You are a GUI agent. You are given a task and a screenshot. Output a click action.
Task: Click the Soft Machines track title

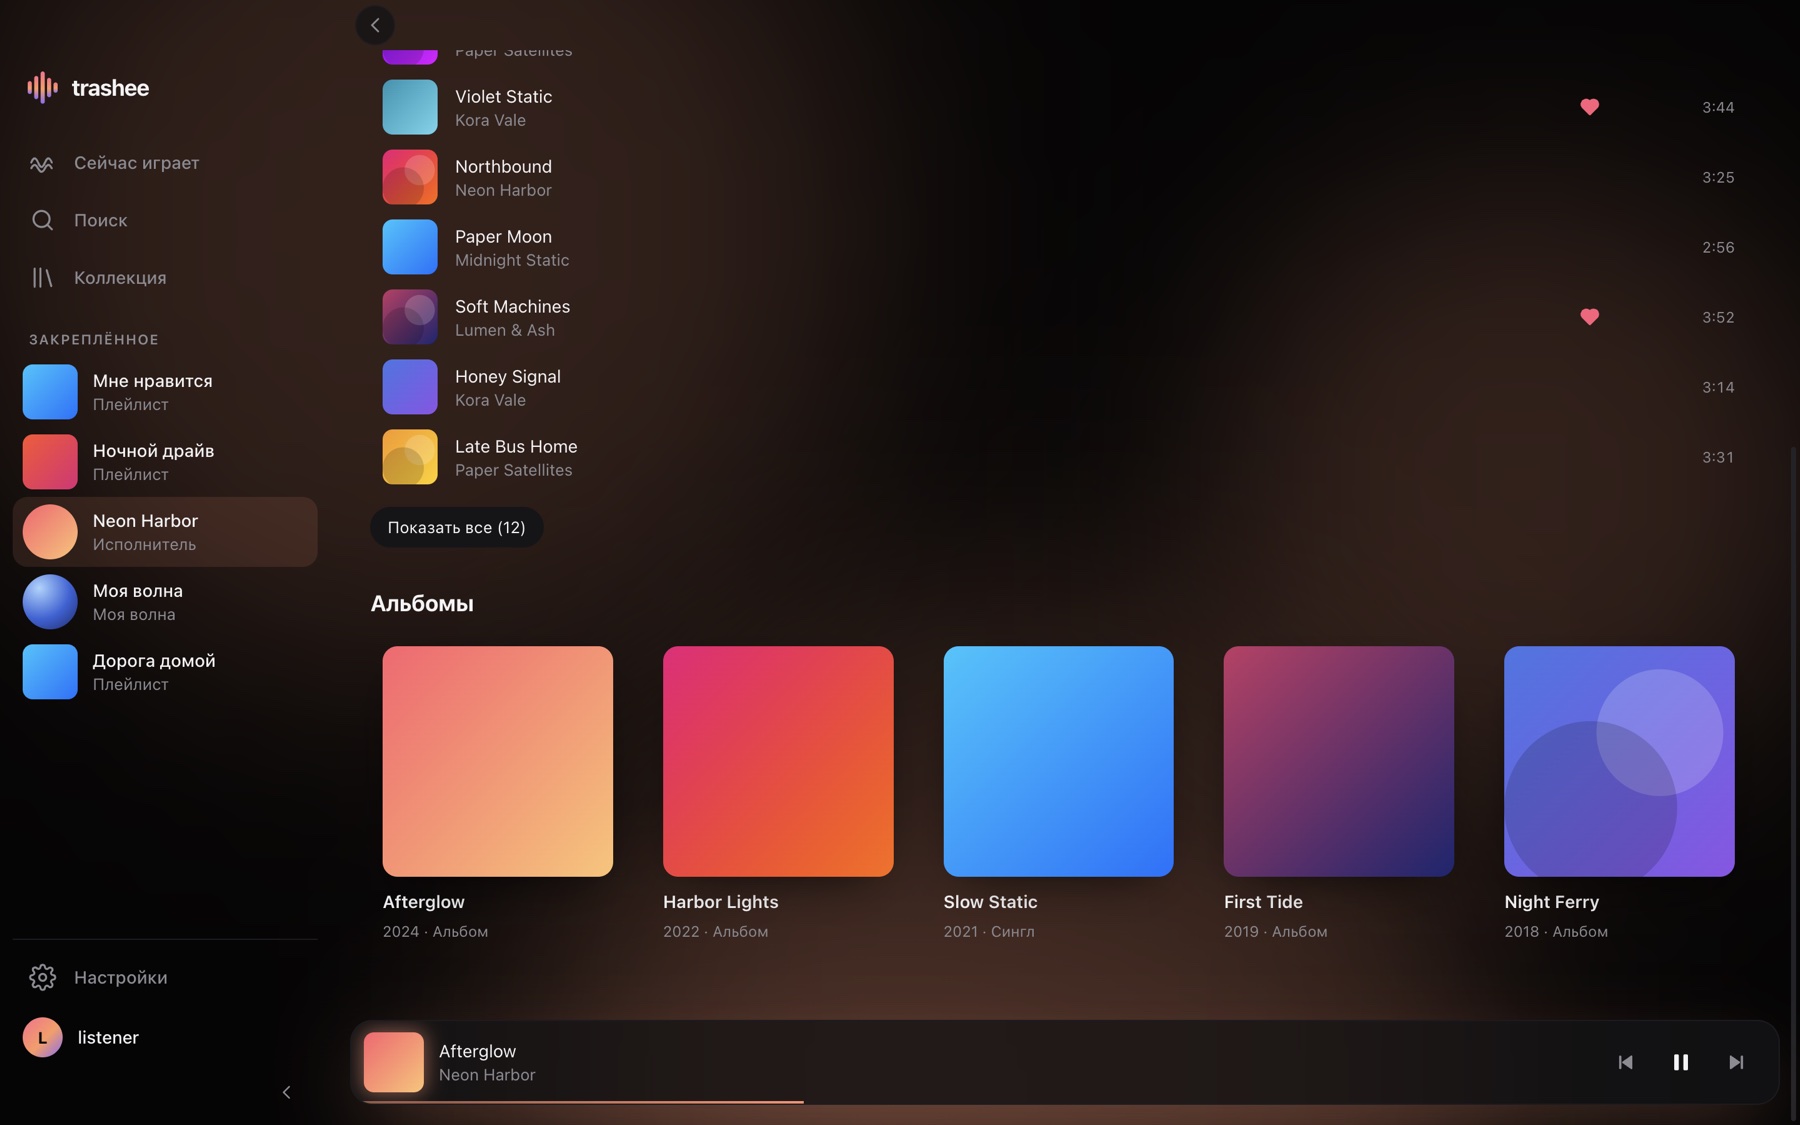512,307
